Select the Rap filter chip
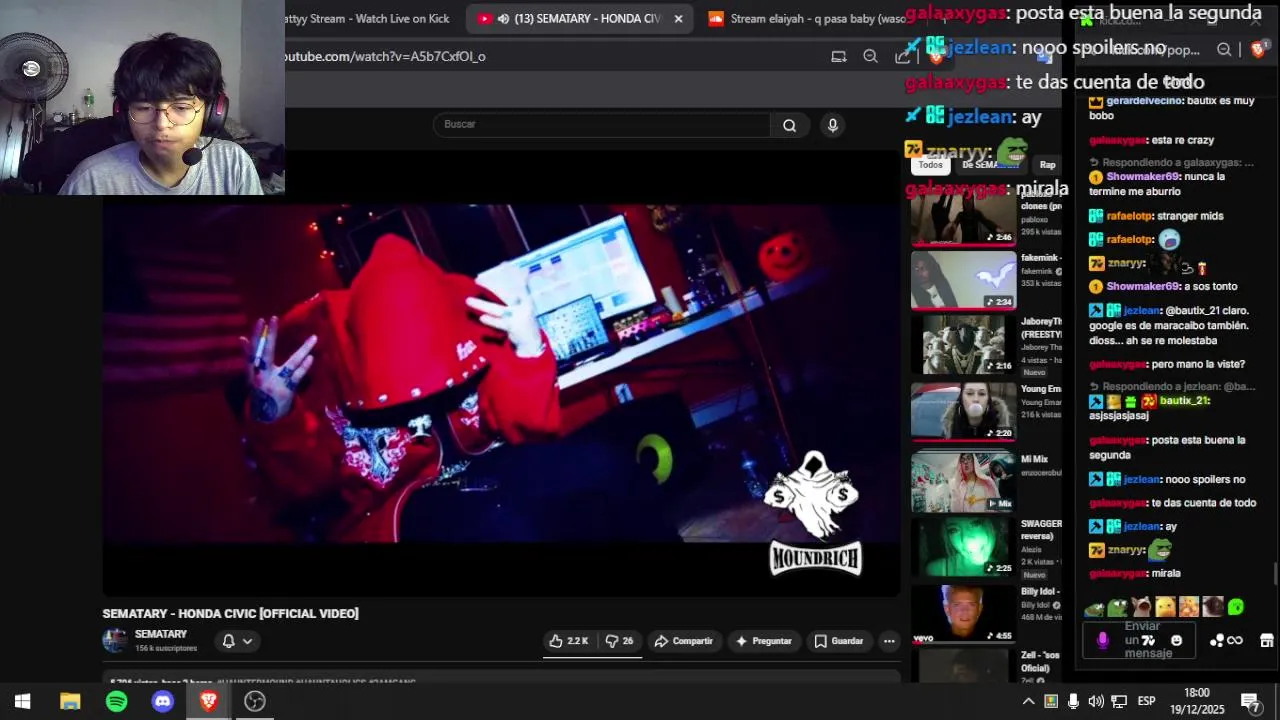This screenshot has height=720, width=1280. [1047, 165]
